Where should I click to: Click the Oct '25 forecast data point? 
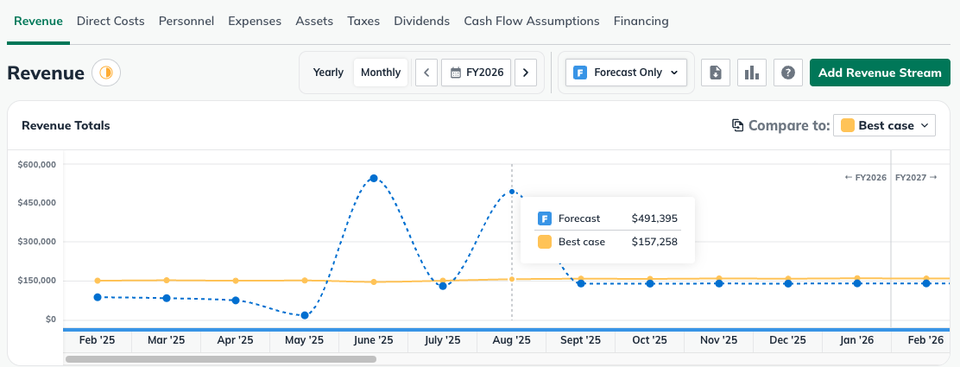pos(650,283)
